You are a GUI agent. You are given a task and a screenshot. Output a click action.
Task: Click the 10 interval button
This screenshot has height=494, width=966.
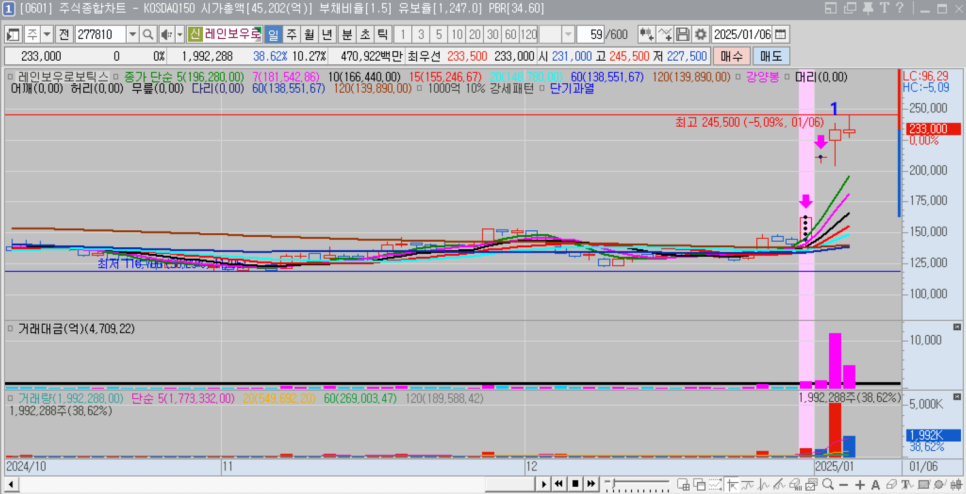(457, 34)
